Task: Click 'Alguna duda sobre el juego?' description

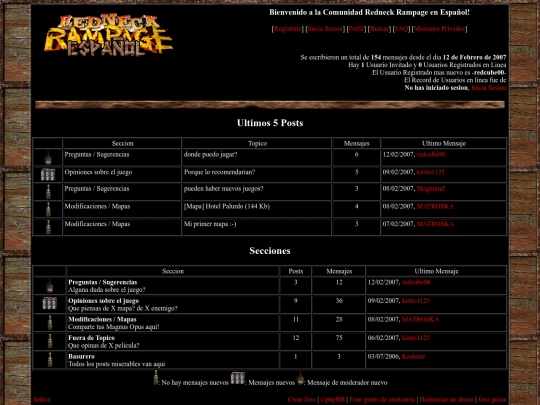Action: coord(106,290)
